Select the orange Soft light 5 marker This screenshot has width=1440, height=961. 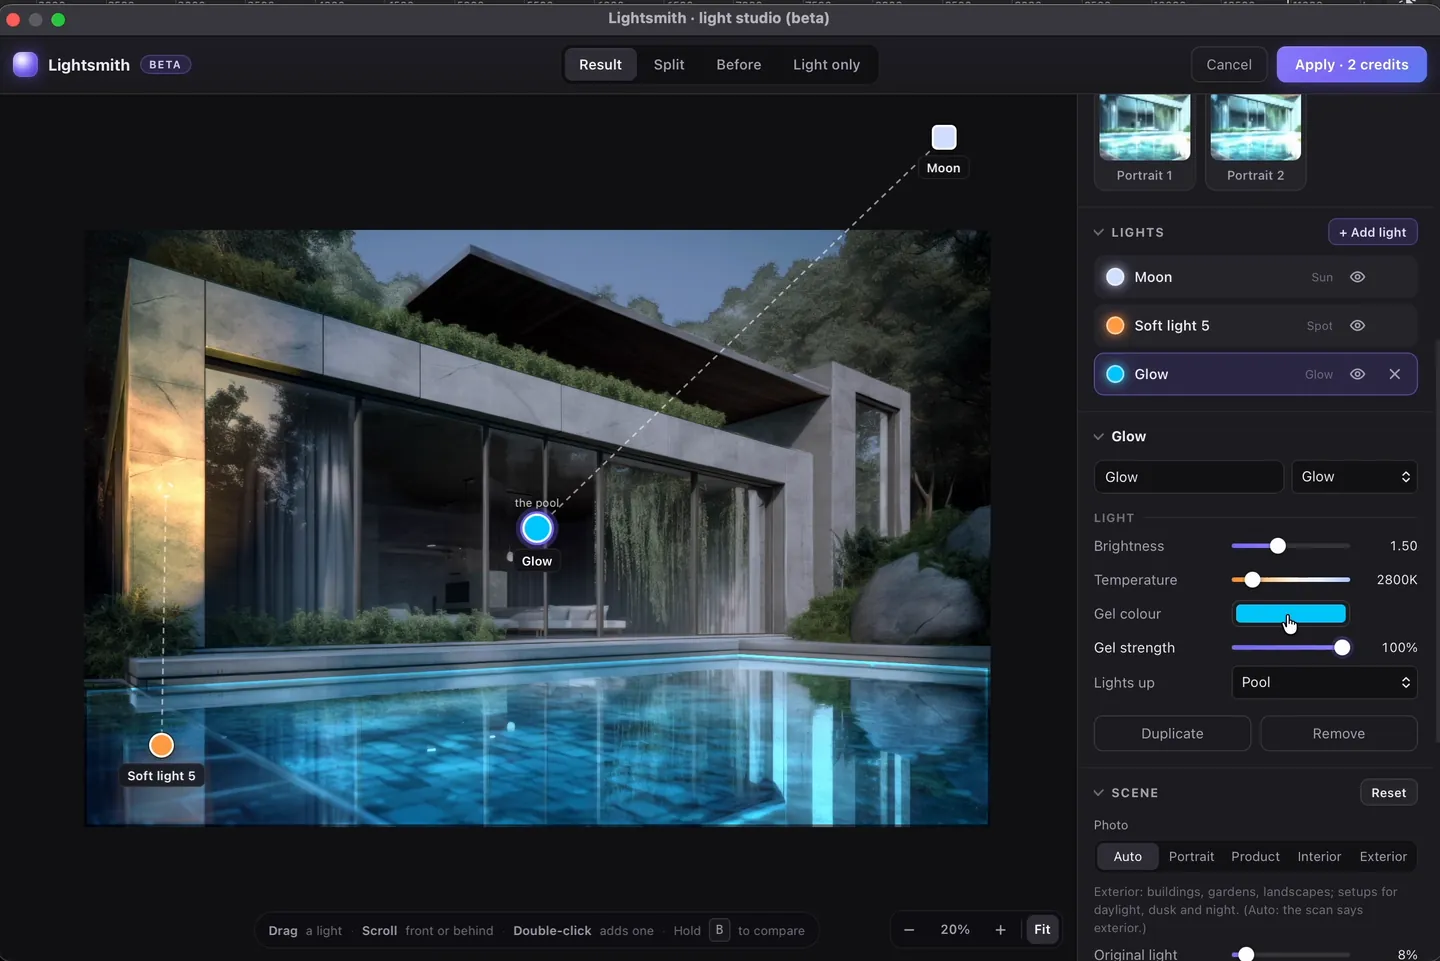point(161,745)
